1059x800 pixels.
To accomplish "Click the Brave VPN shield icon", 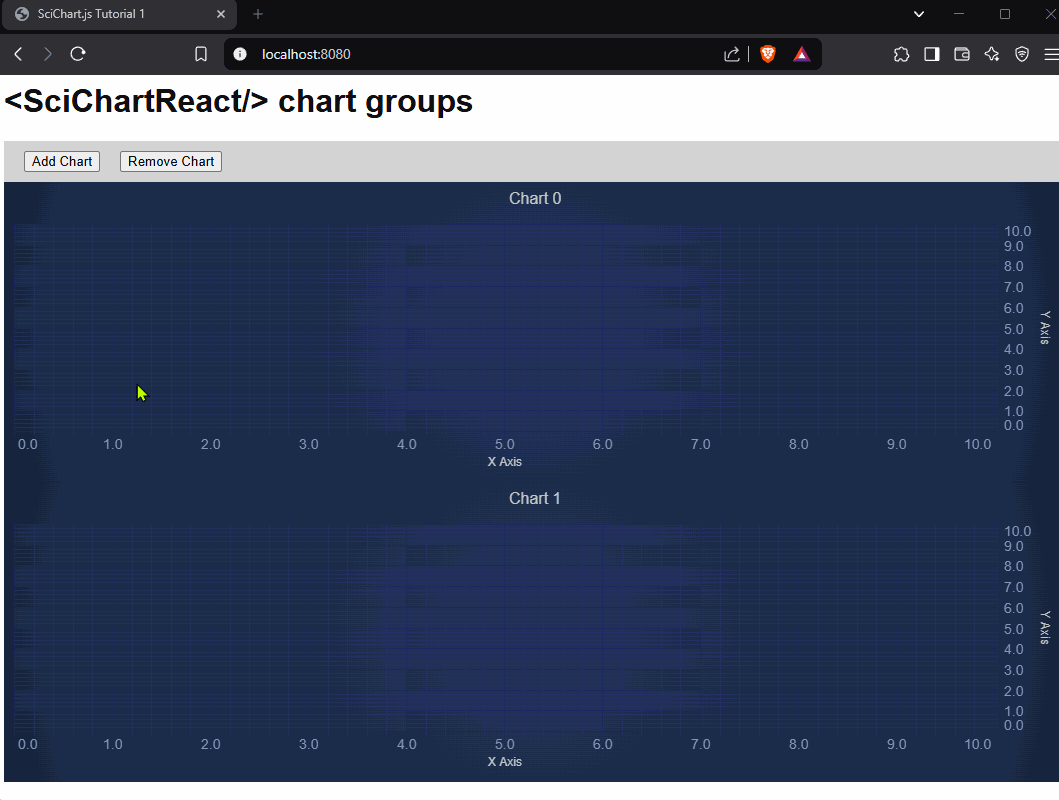I will (1021, 54).
